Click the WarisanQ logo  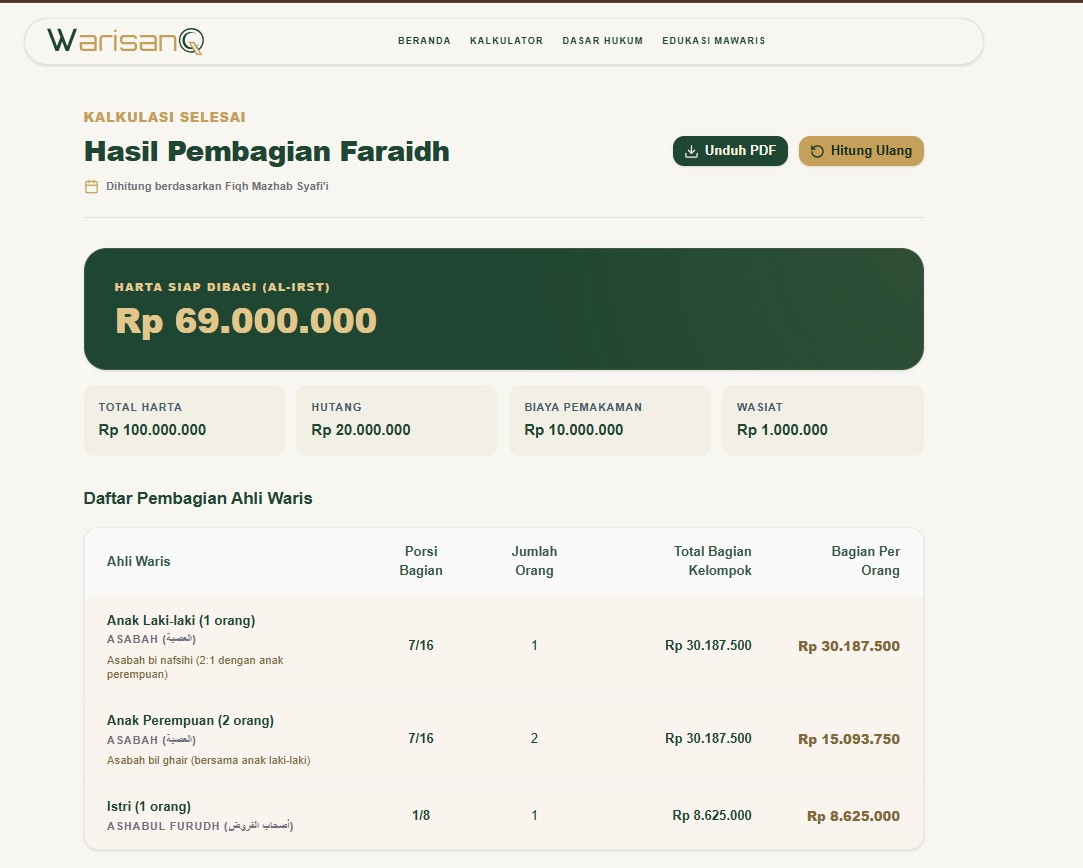pyautogui.click(x=126, y=41)
